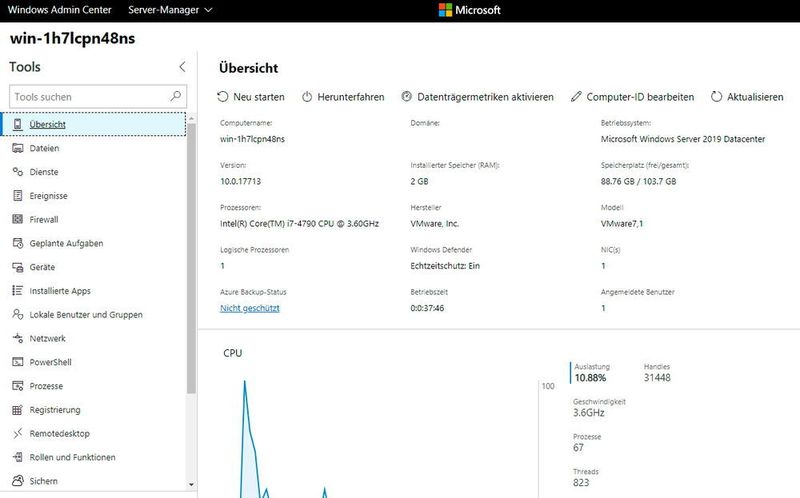Image resolution: width=800 pixels, height=498 pixels.
Task: Open the Firewall tool
Action: 94,219
